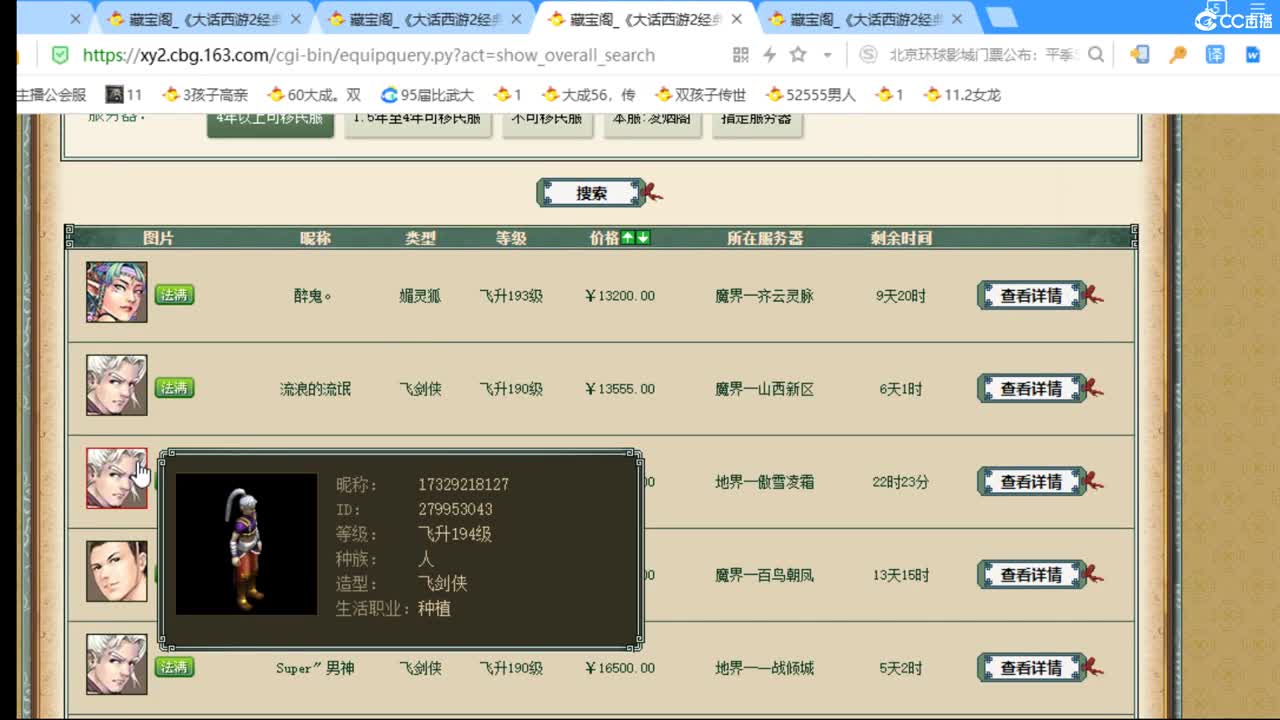Click 法满 badge in Super"男神 row

point(174,667)
